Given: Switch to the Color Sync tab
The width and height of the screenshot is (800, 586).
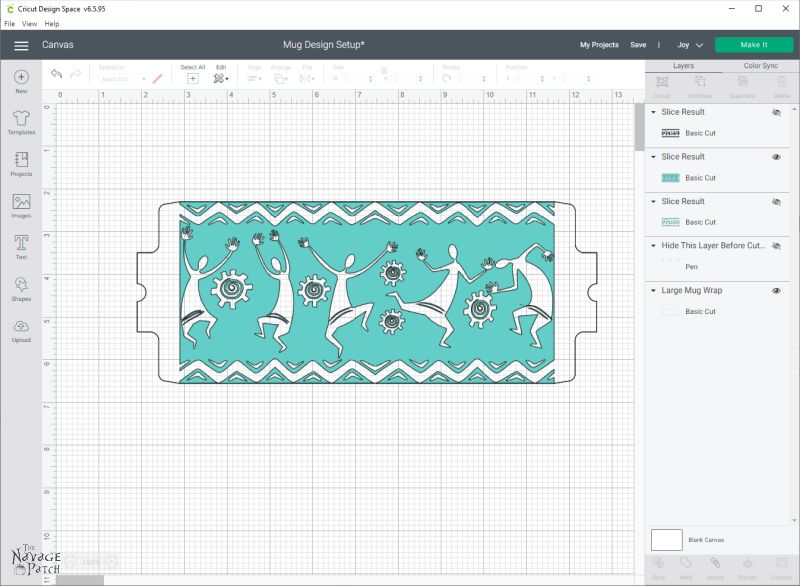Looking at the screenshot, I should (760, 66).
